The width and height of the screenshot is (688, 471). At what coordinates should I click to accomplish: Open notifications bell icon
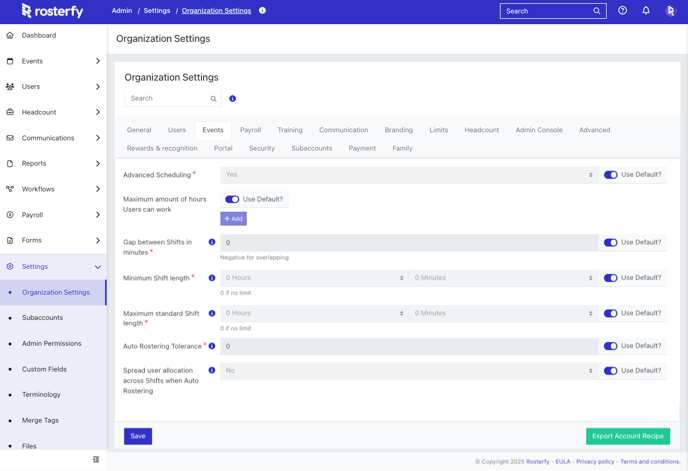click(646, 11)
